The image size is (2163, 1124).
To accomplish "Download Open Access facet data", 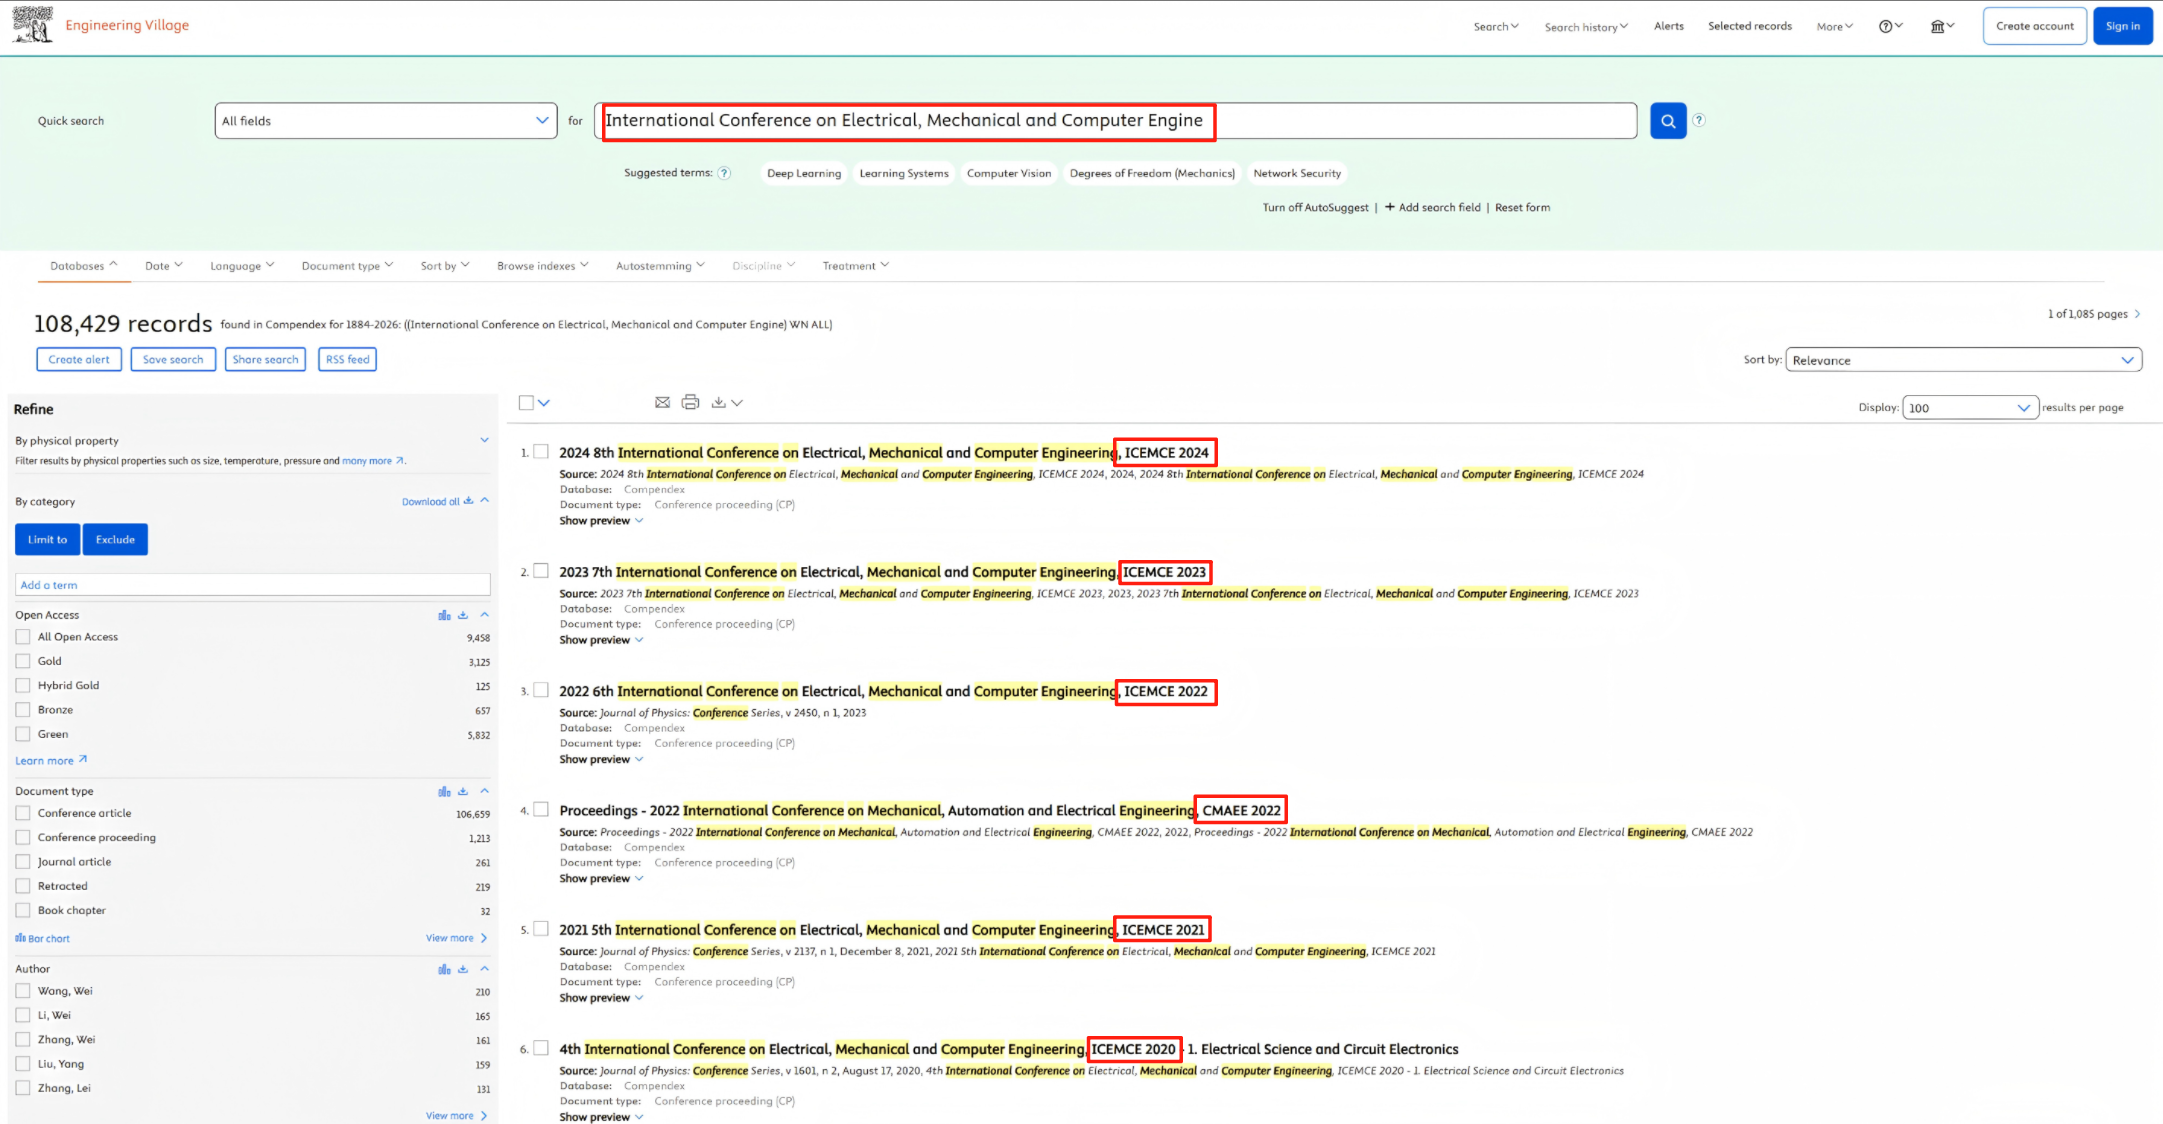I will [463, 615].
